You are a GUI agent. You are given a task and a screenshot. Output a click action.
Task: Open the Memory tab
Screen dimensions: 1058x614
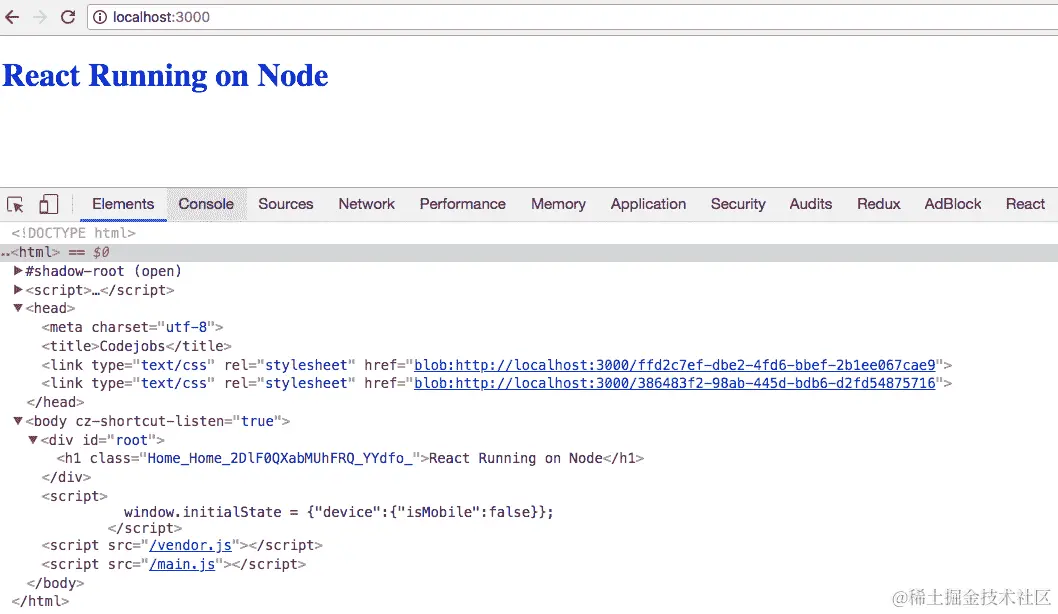tap(558, 204)
